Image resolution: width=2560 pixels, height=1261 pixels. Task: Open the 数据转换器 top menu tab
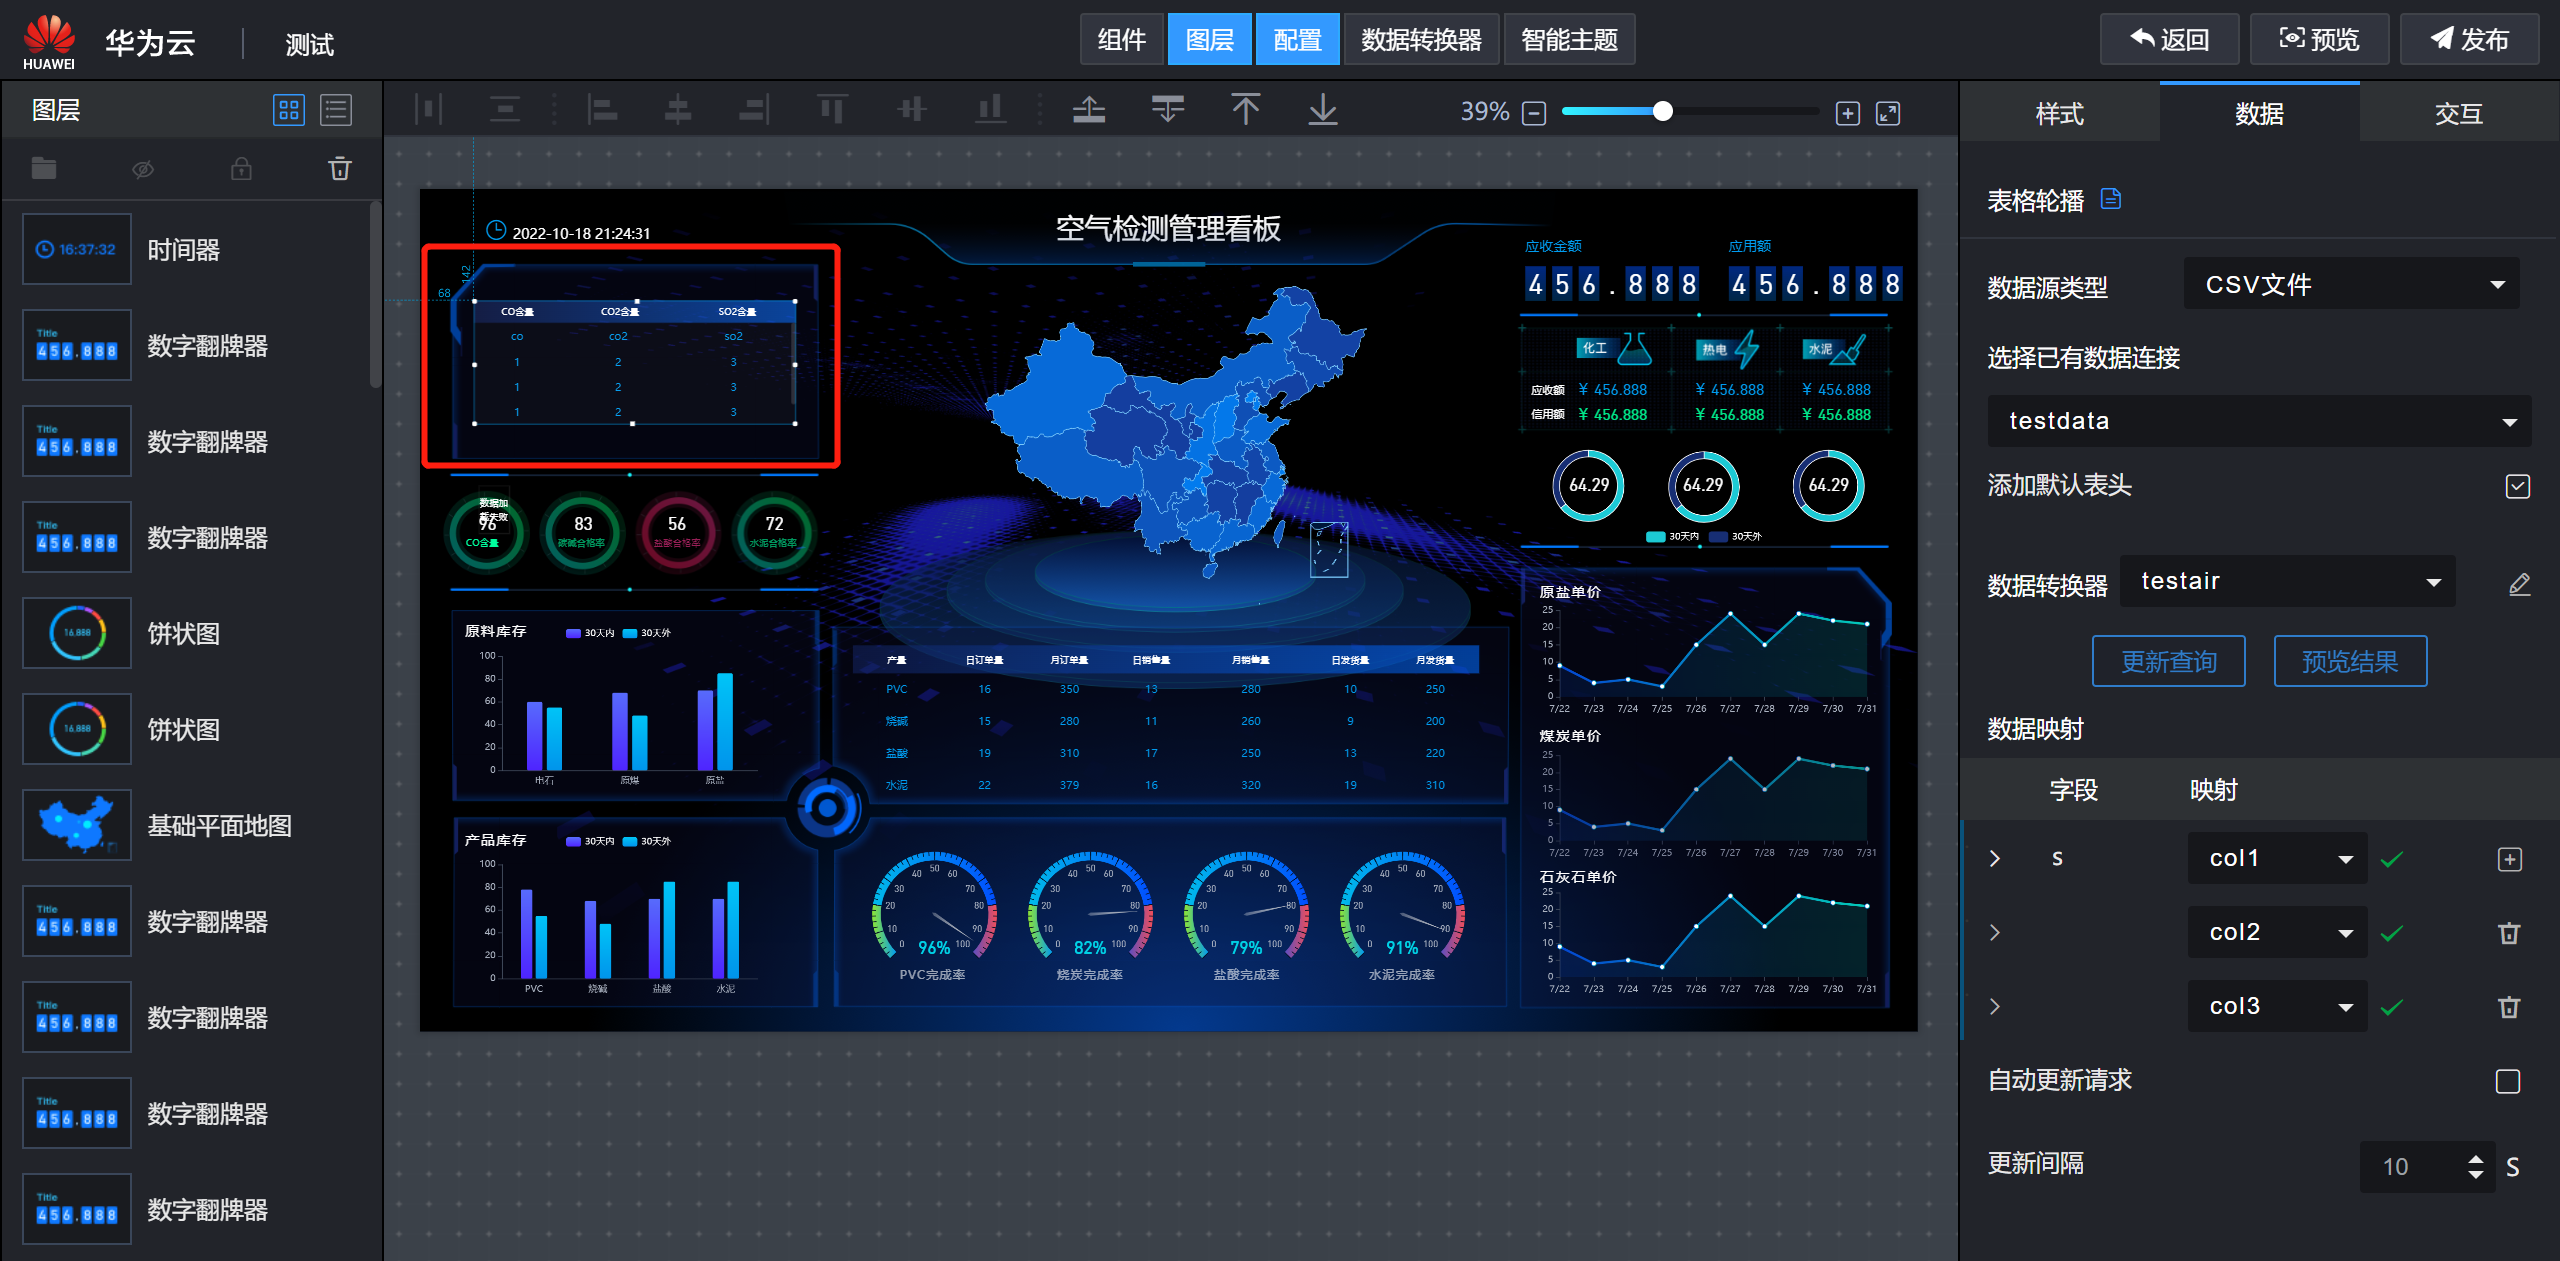[1421, 40]
